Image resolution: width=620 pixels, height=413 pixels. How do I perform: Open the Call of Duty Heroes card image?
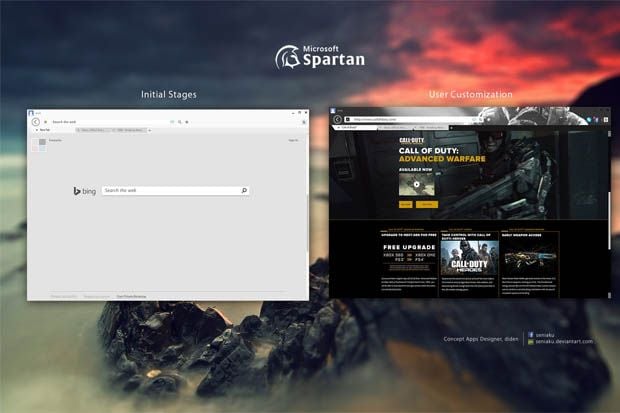pyautogui.click(x=469, y=257)
